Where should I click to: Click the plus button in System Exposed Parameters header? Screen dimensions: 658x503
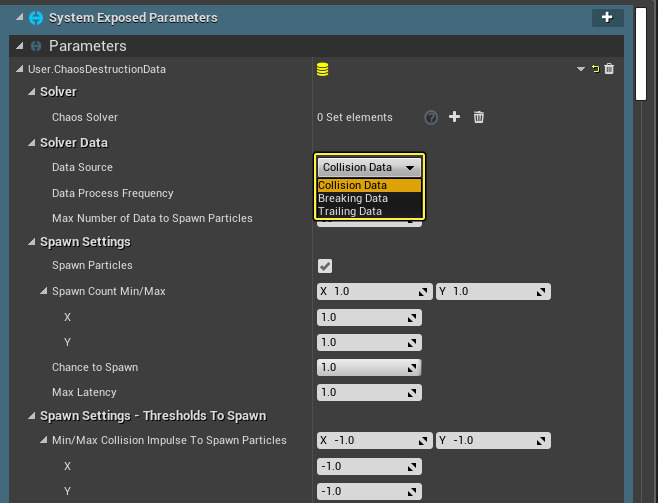coord(607,18)
